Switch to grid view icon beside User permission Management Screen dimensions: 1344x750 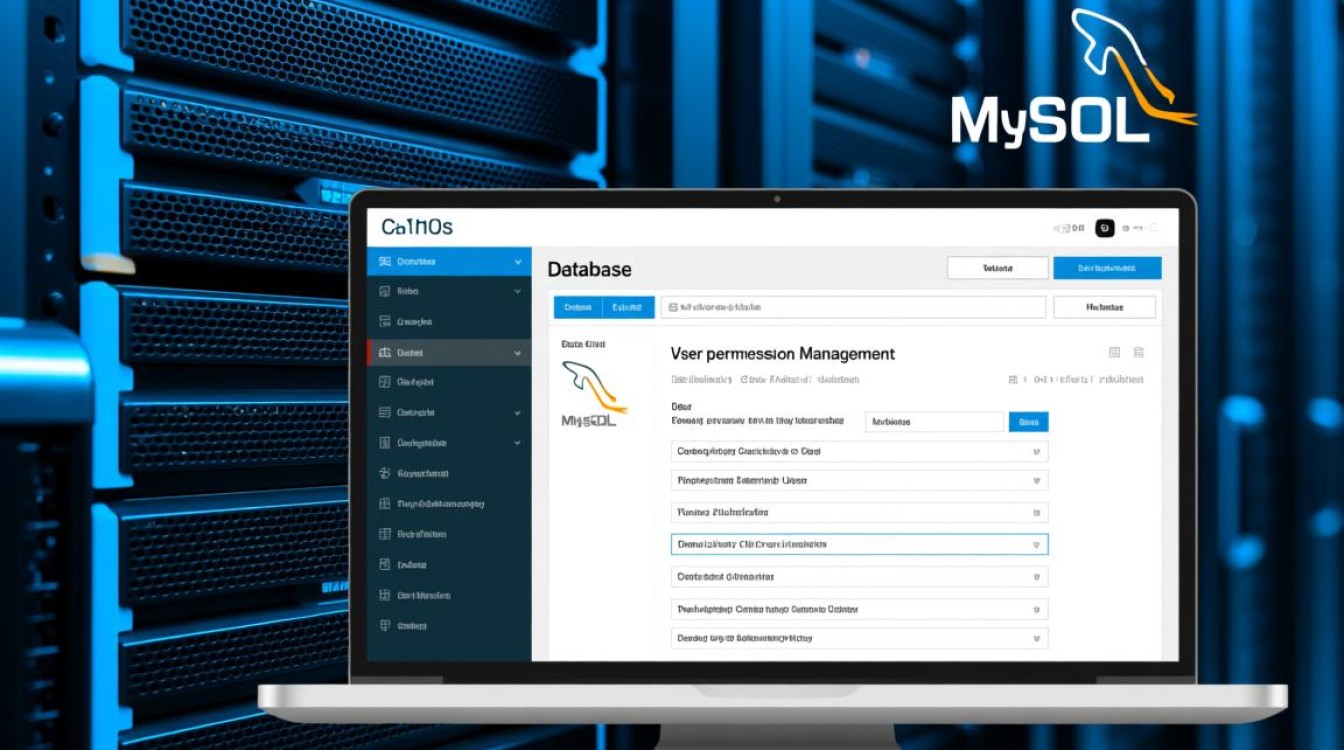point(1114,353)
